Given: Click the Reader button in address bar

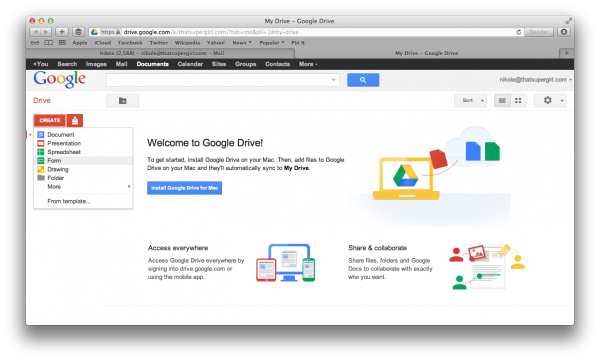Looking at the screenshot, I should [539, 32].
